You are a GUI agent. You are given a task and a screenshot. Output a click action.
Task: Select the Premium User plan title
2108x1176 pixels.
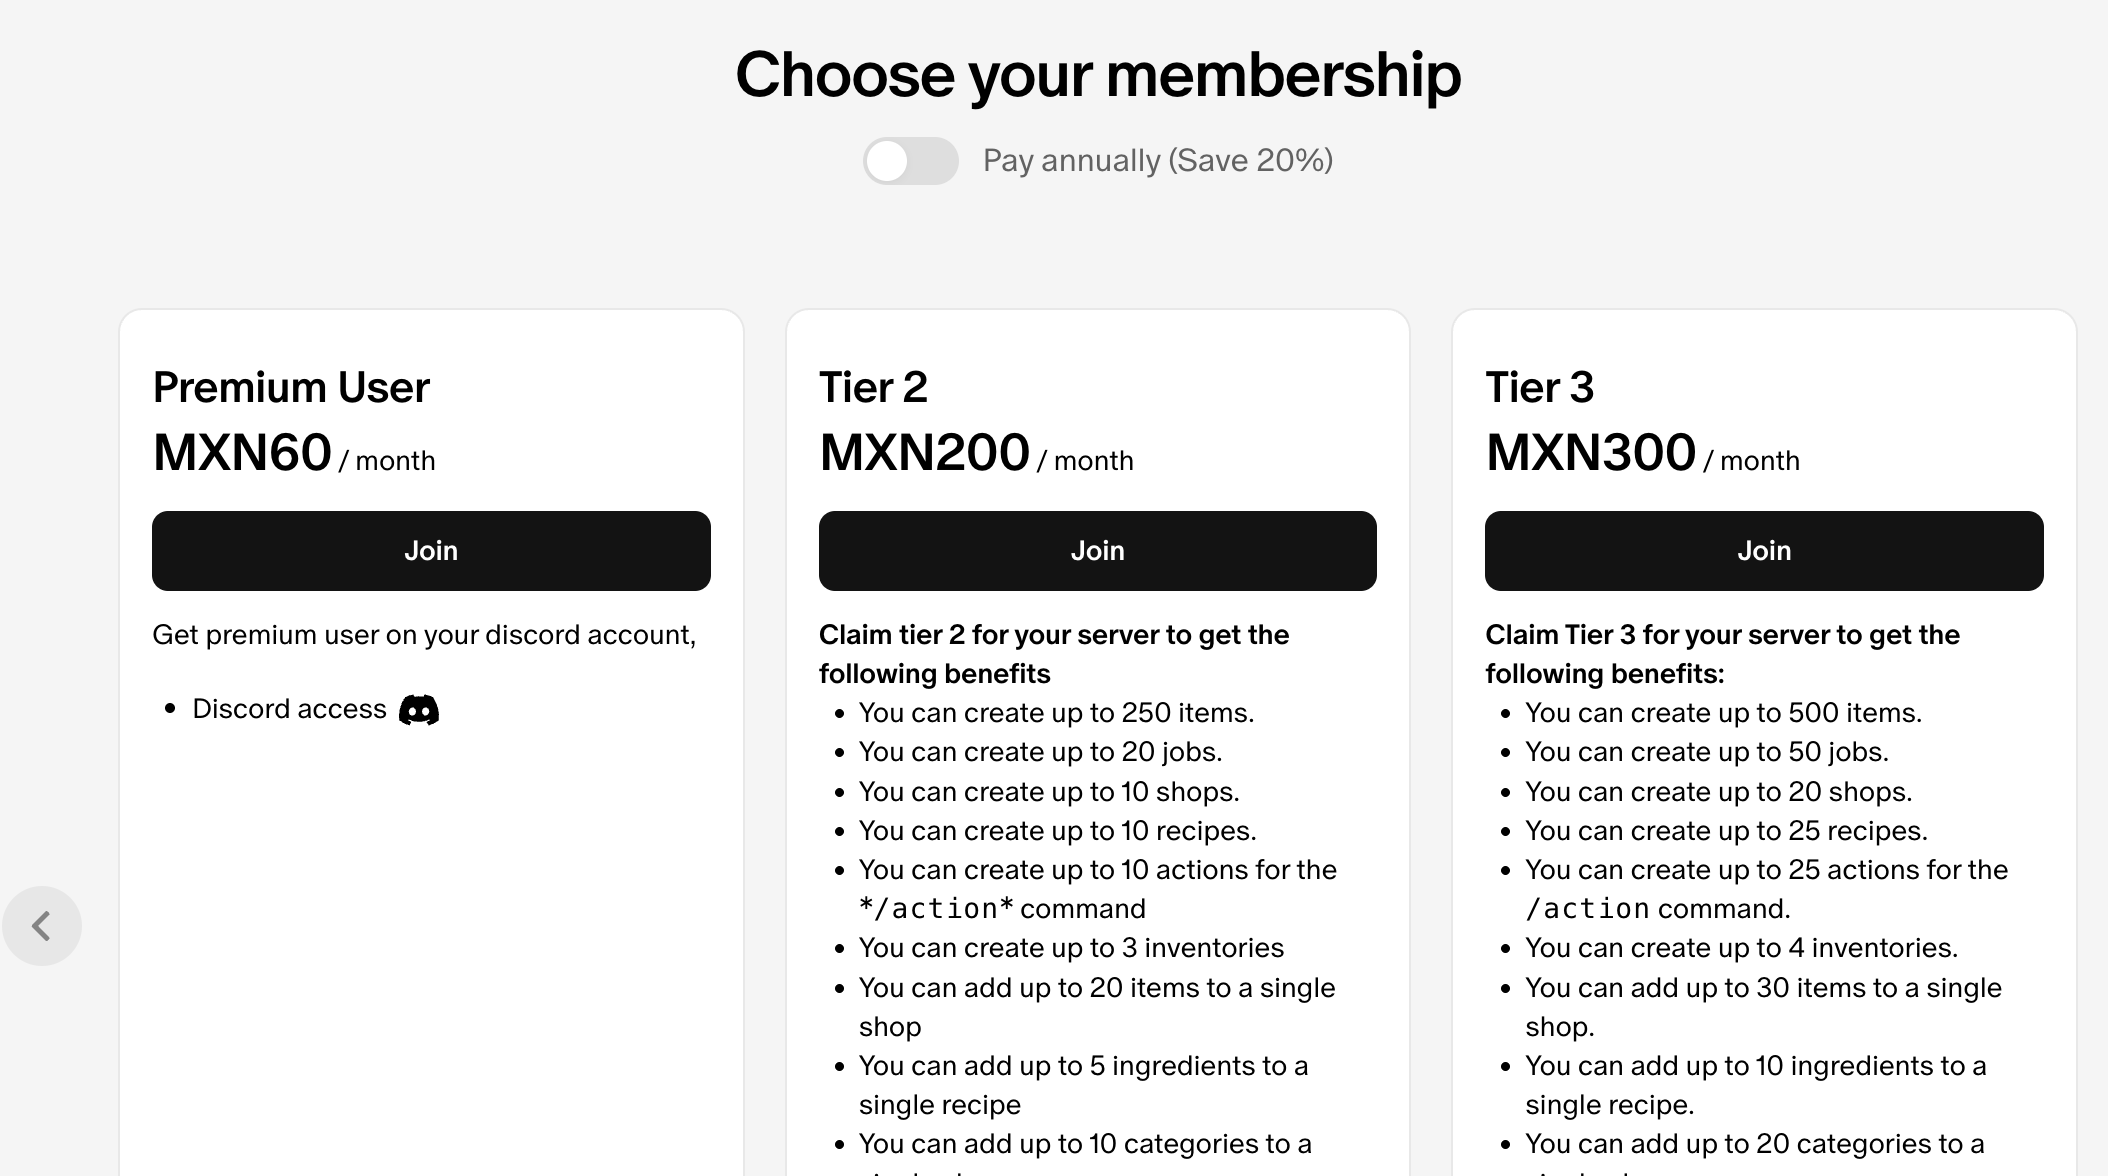291,388
